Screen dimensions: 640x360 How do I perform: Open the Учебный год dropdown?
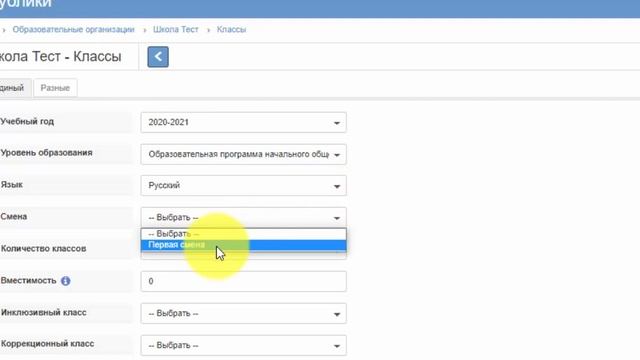243,122
